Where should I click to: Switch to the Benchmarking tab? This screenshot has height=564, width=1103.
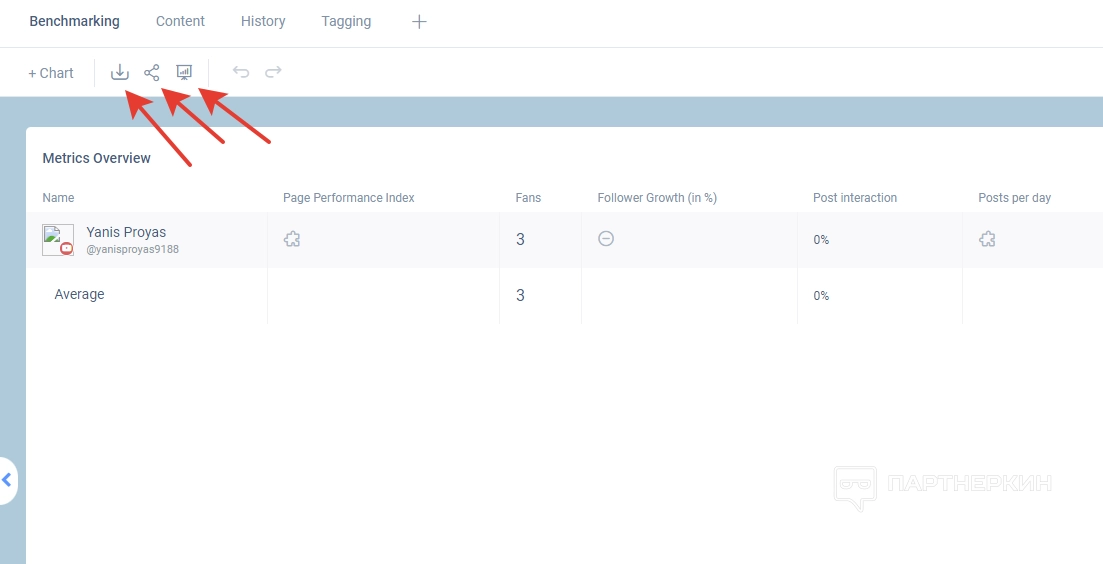pos(74,21)
